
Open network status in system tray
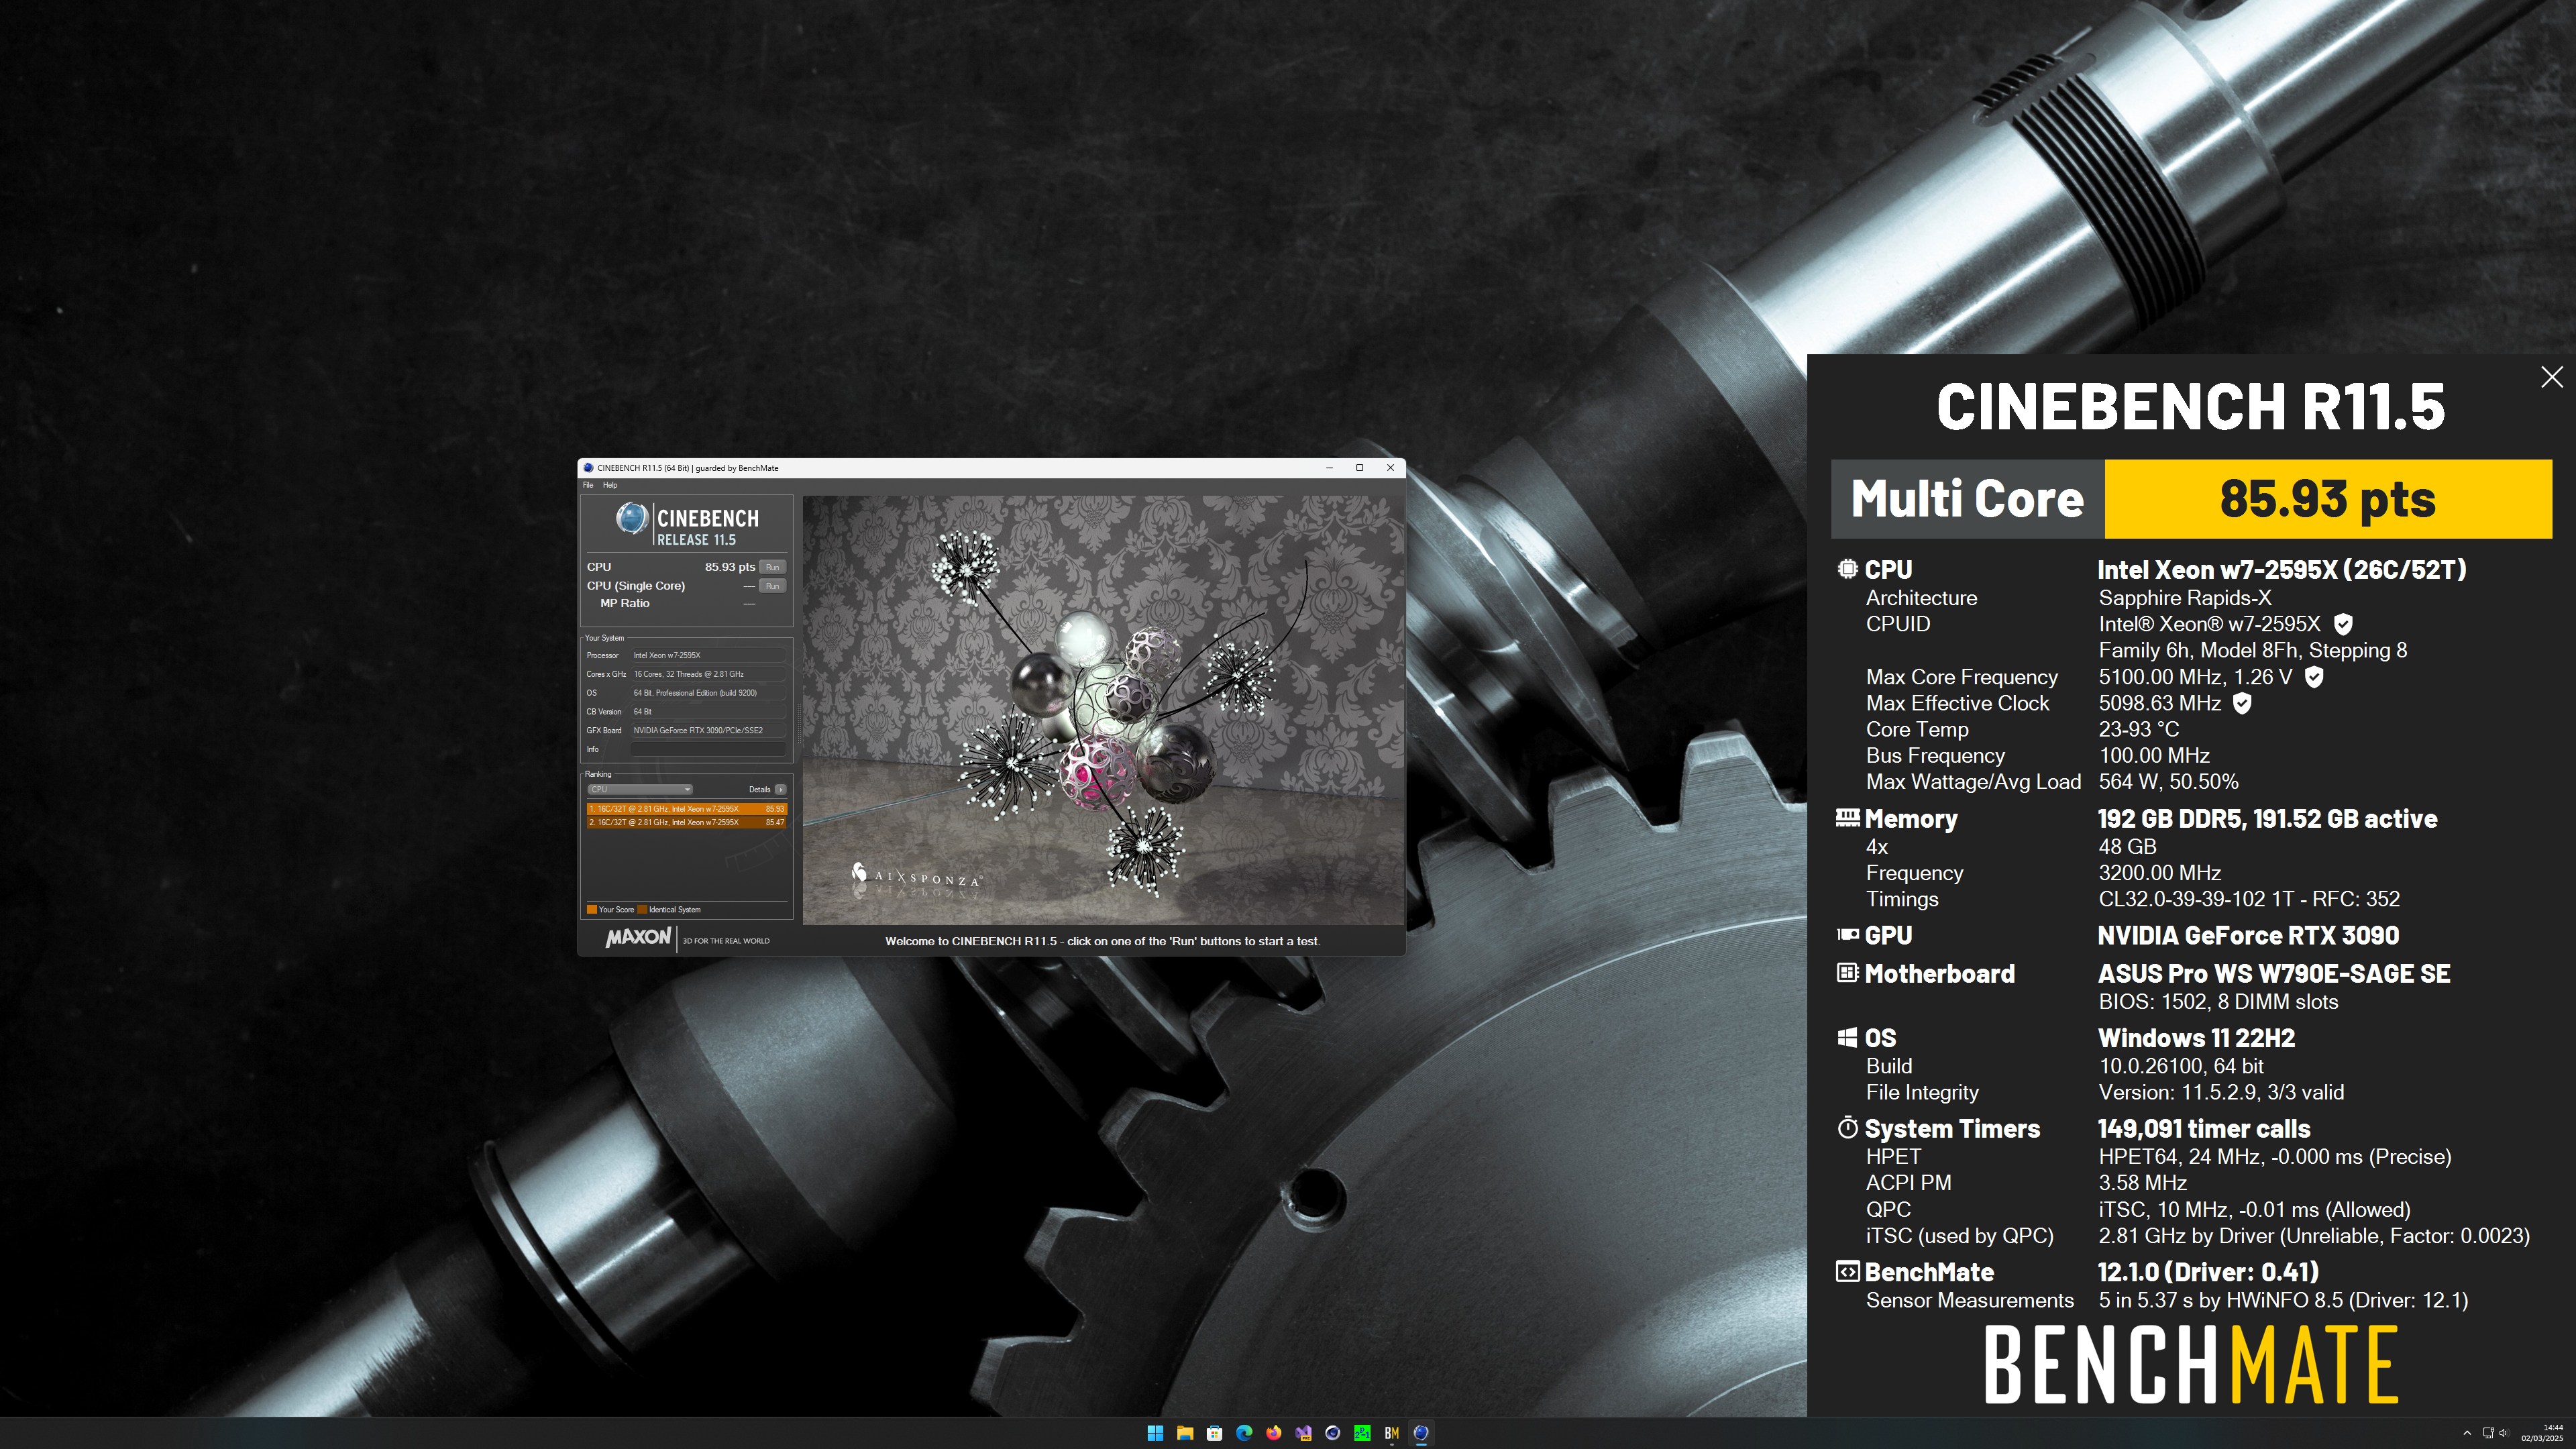point(2488,1433)
